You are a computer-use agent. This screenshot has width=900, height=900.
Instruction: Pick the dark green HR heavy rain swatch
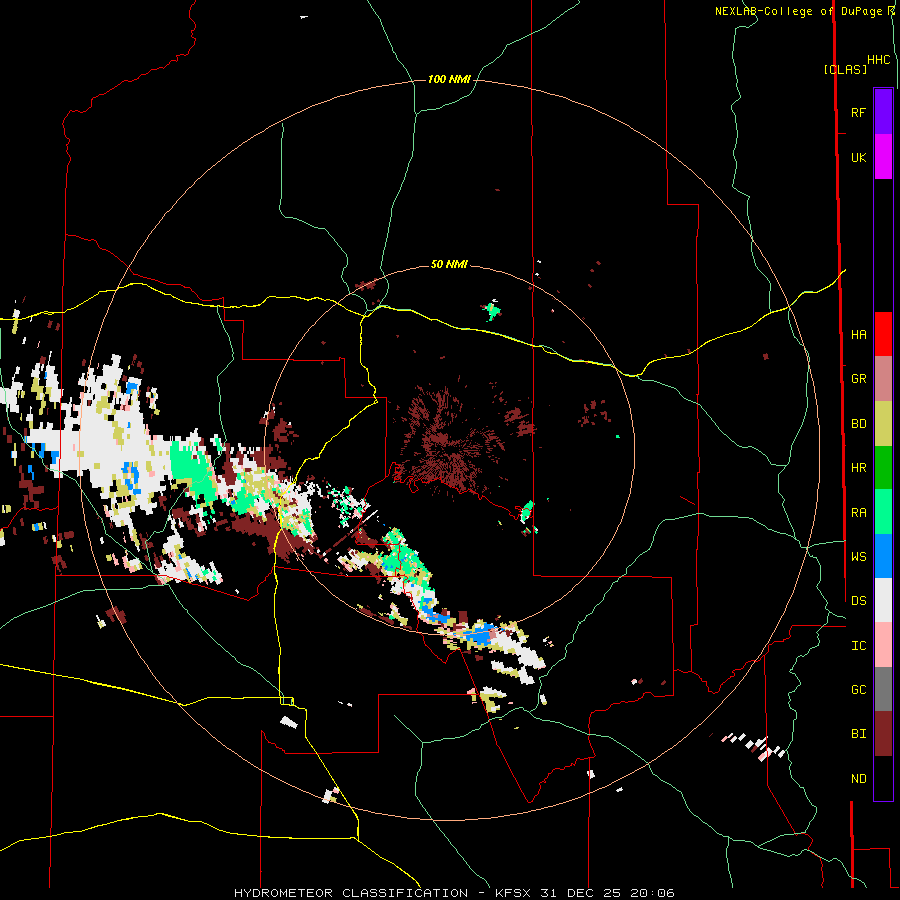(x=883, y=468)
